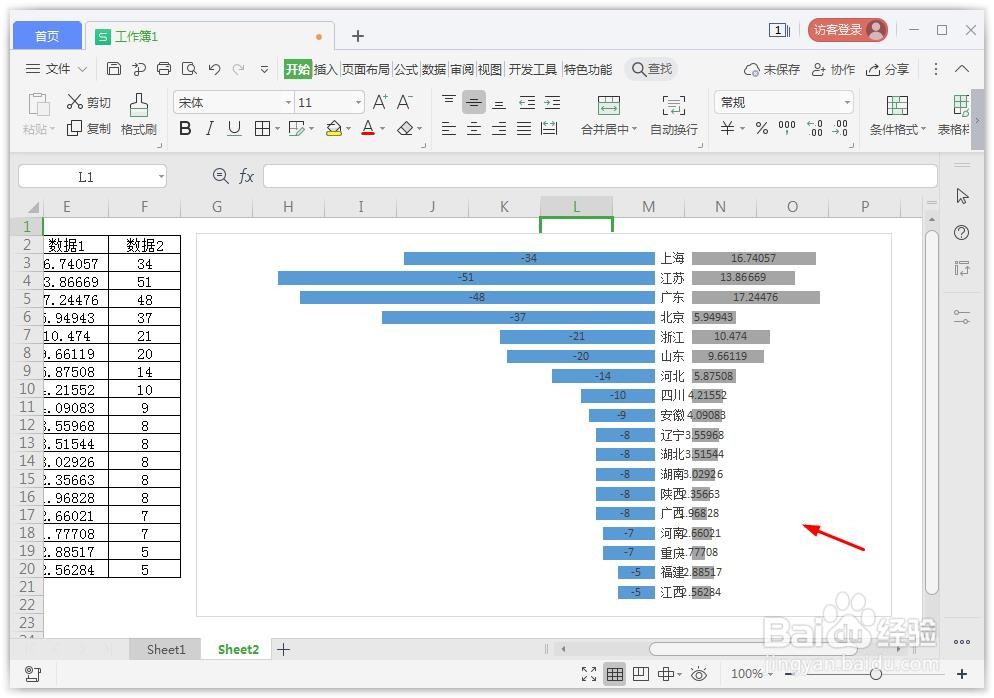Open zoom level 100% dropdown
Viewport: 994px width, 698px height.
(x=752, y=673)
